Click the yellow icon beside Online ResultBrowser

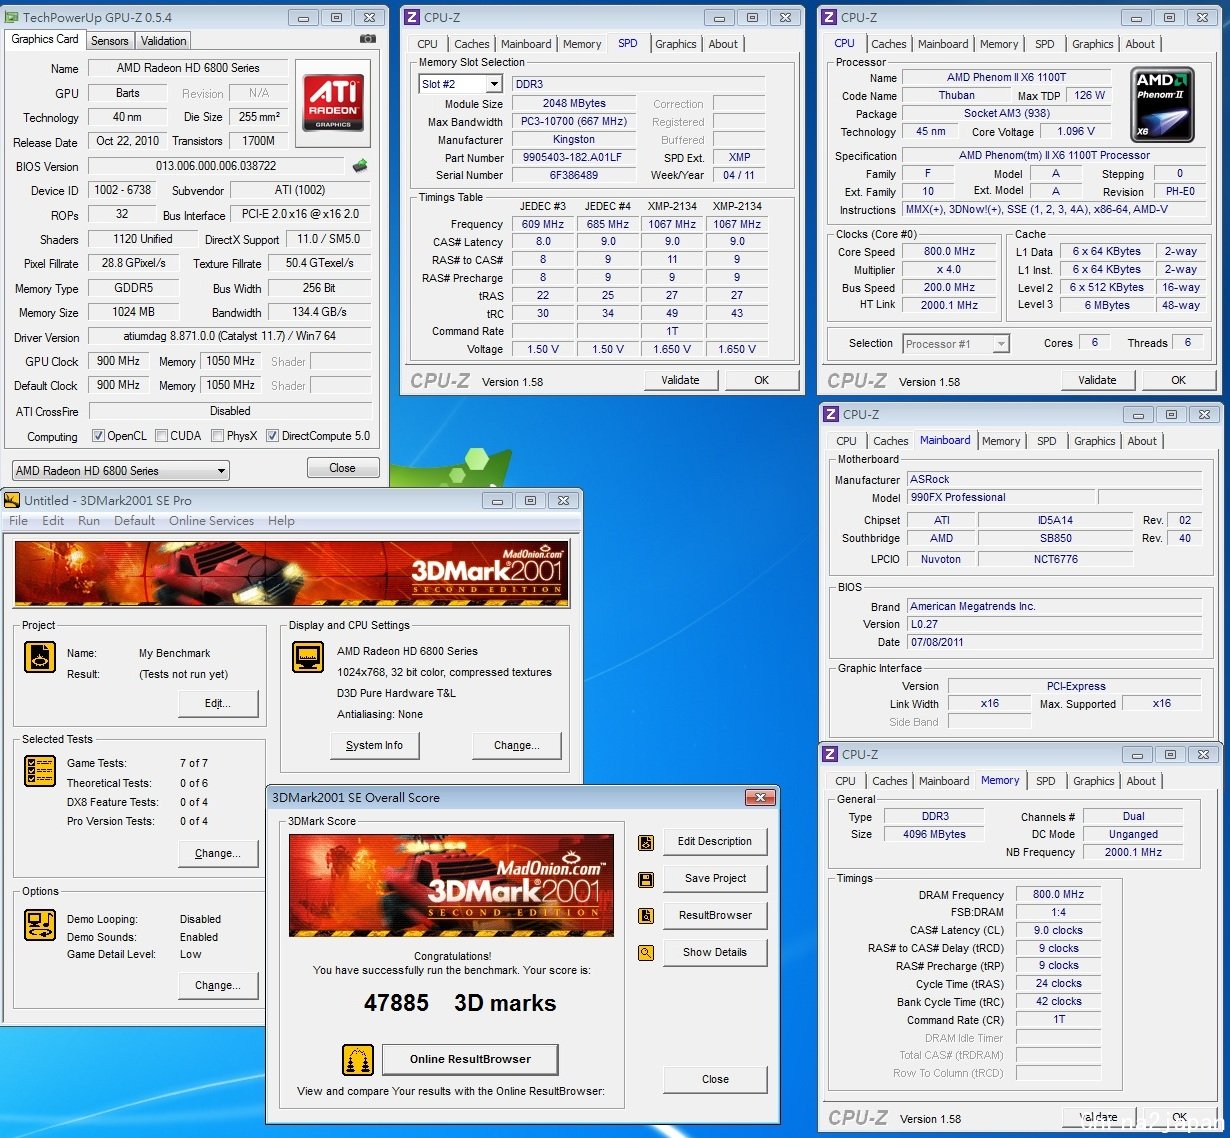point(358,1059)
